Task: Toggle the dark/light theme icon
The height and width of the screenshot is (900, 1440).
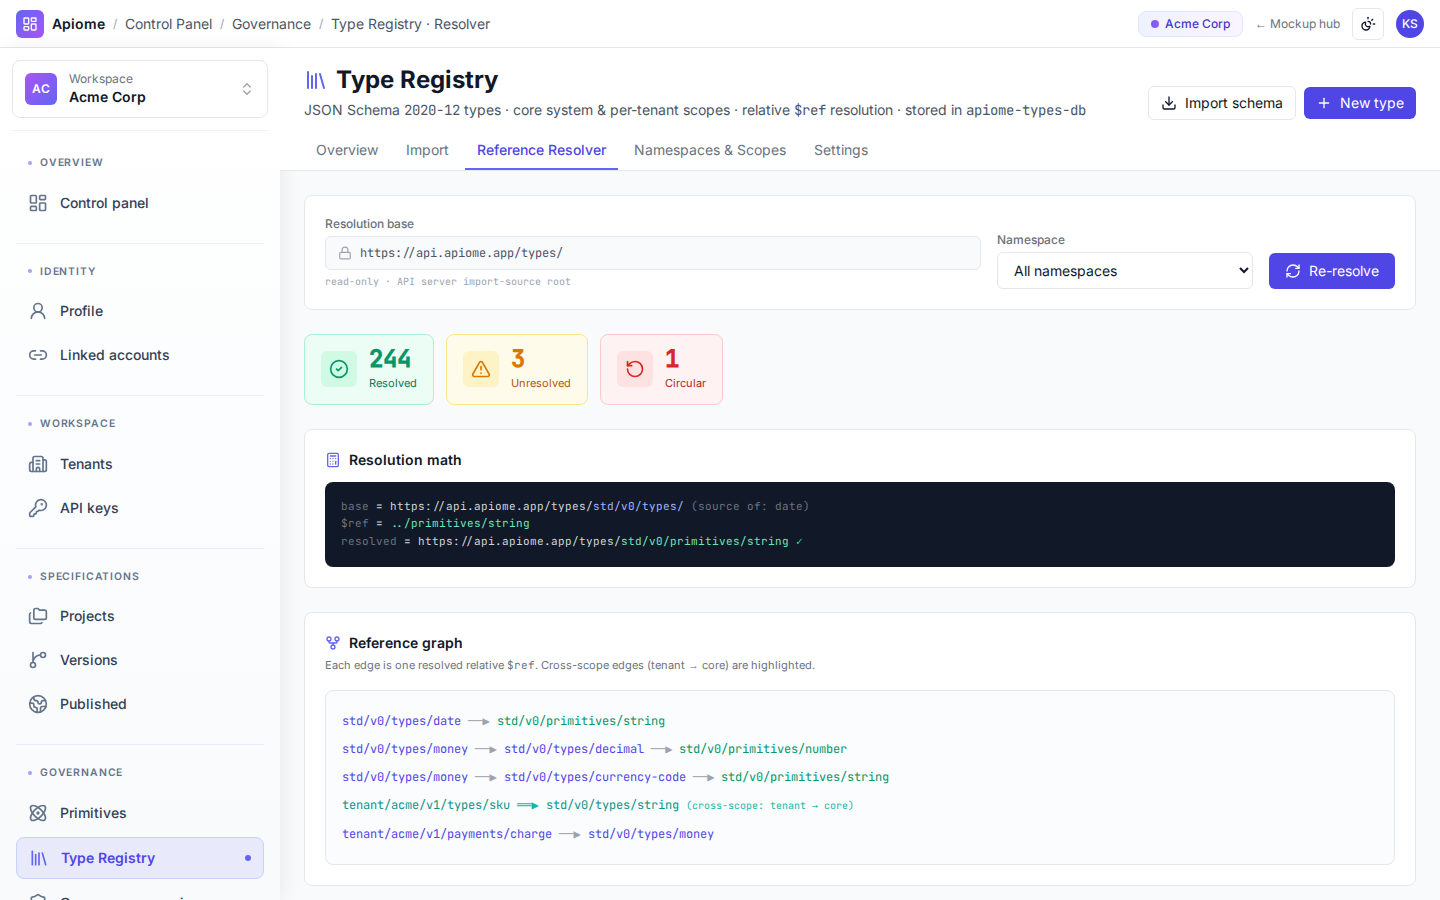Action: pos(1368,24)
